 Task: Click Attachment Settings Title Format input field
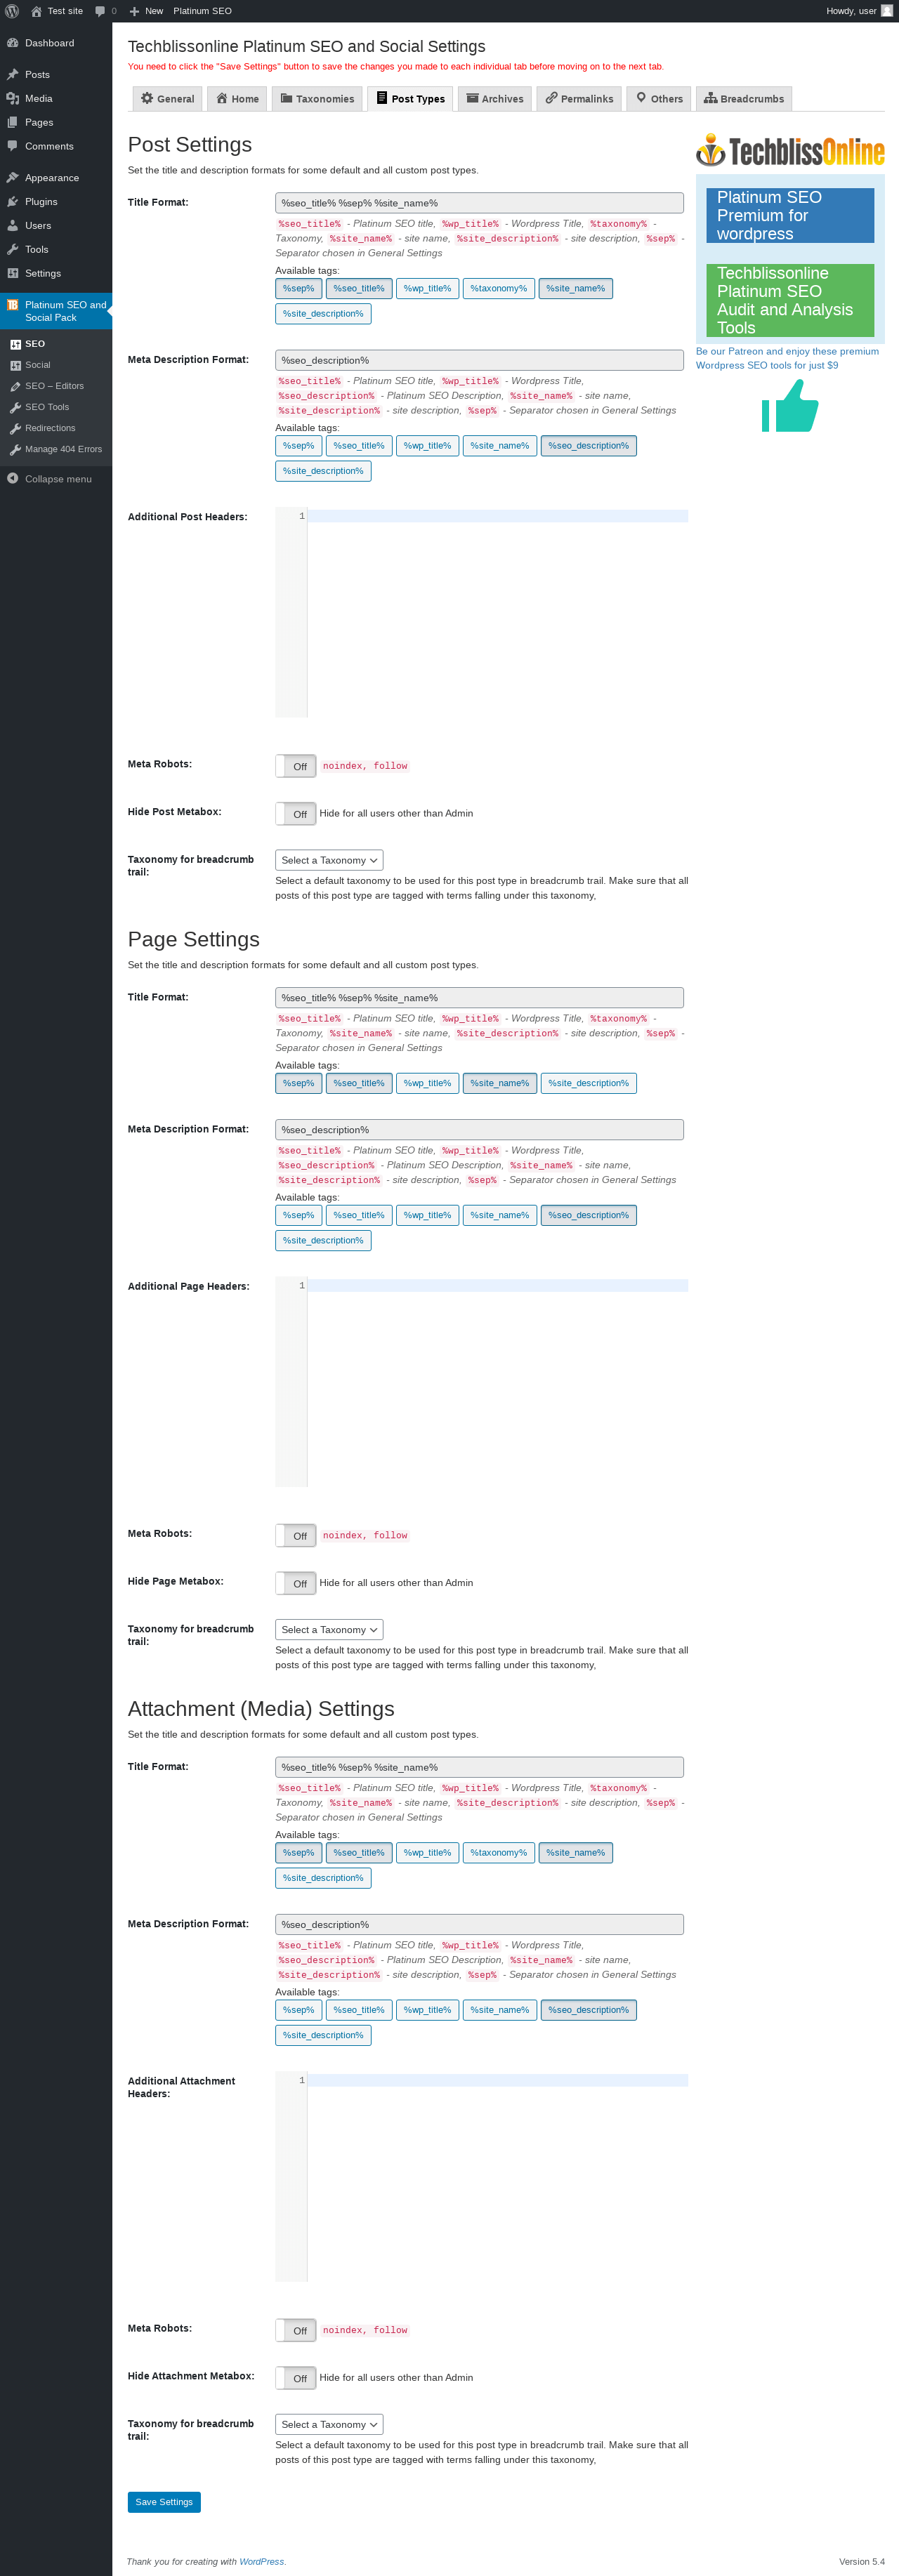[479, 1768]
